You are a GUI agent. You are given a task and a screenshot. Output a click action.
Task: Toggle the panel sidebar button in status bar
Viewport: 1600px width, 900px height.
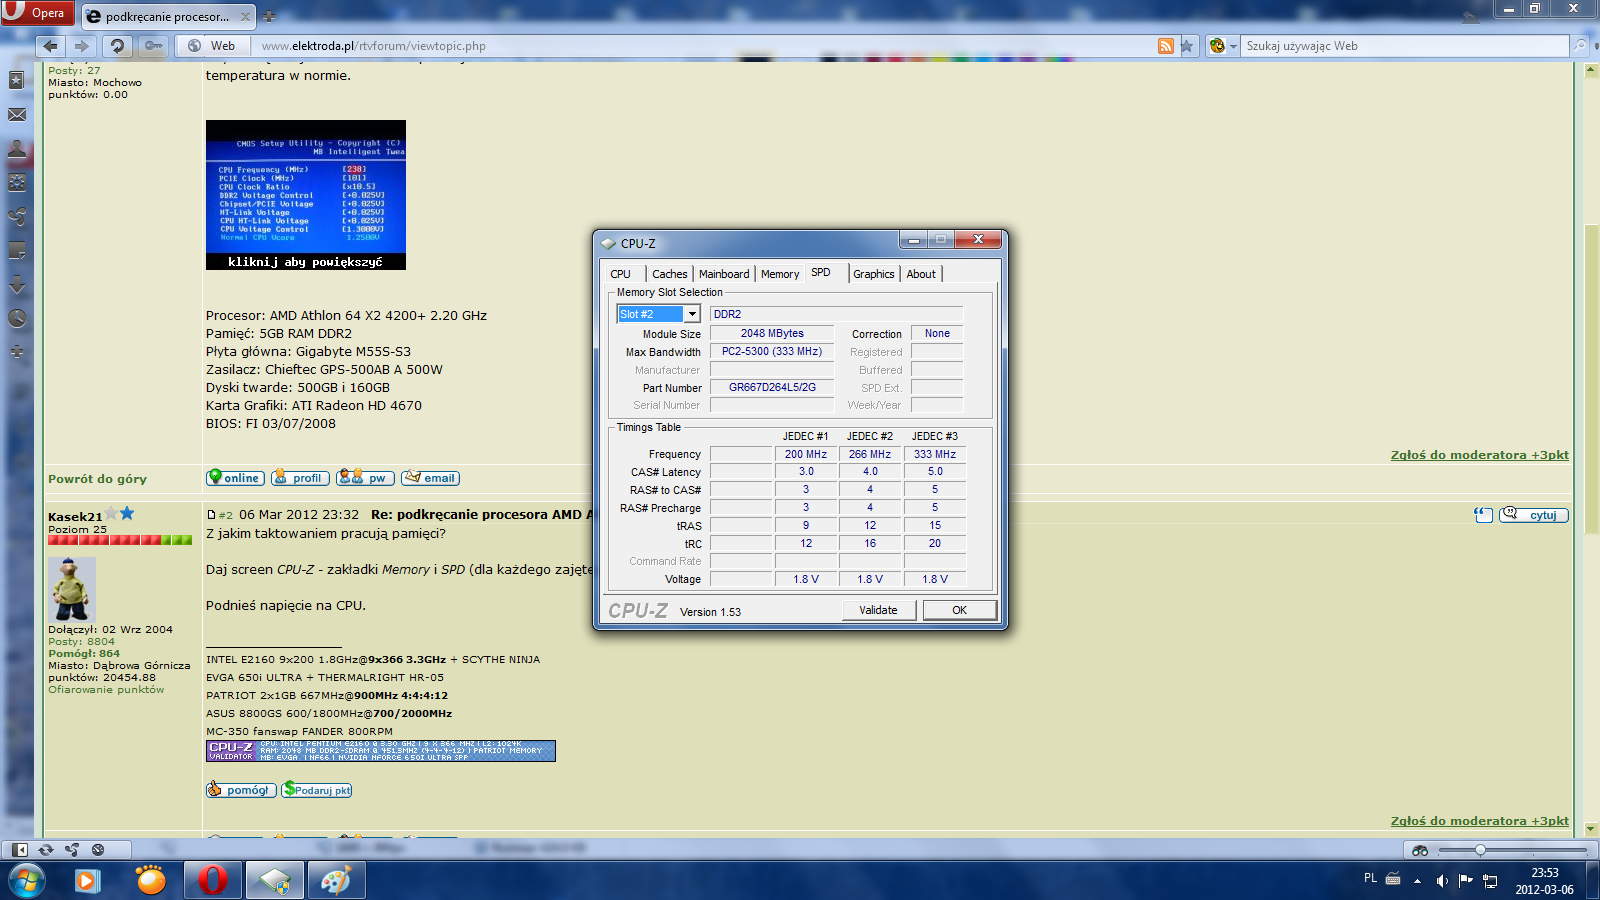(20, 850)
